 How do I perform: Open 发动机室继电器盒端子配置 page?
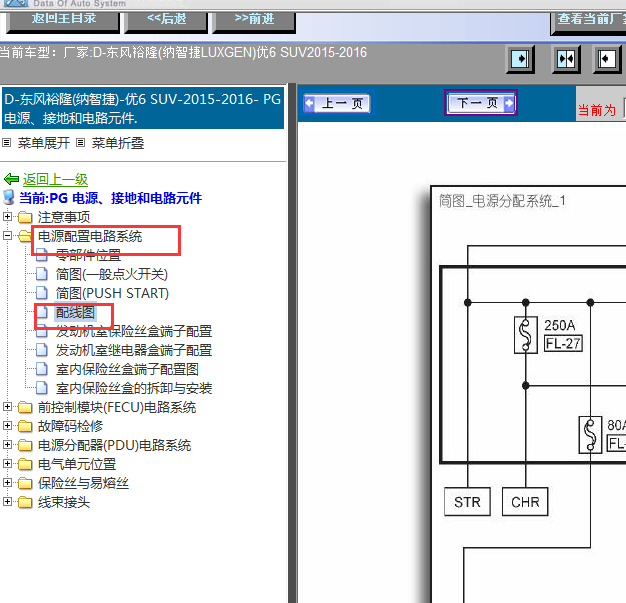(134, 350)
